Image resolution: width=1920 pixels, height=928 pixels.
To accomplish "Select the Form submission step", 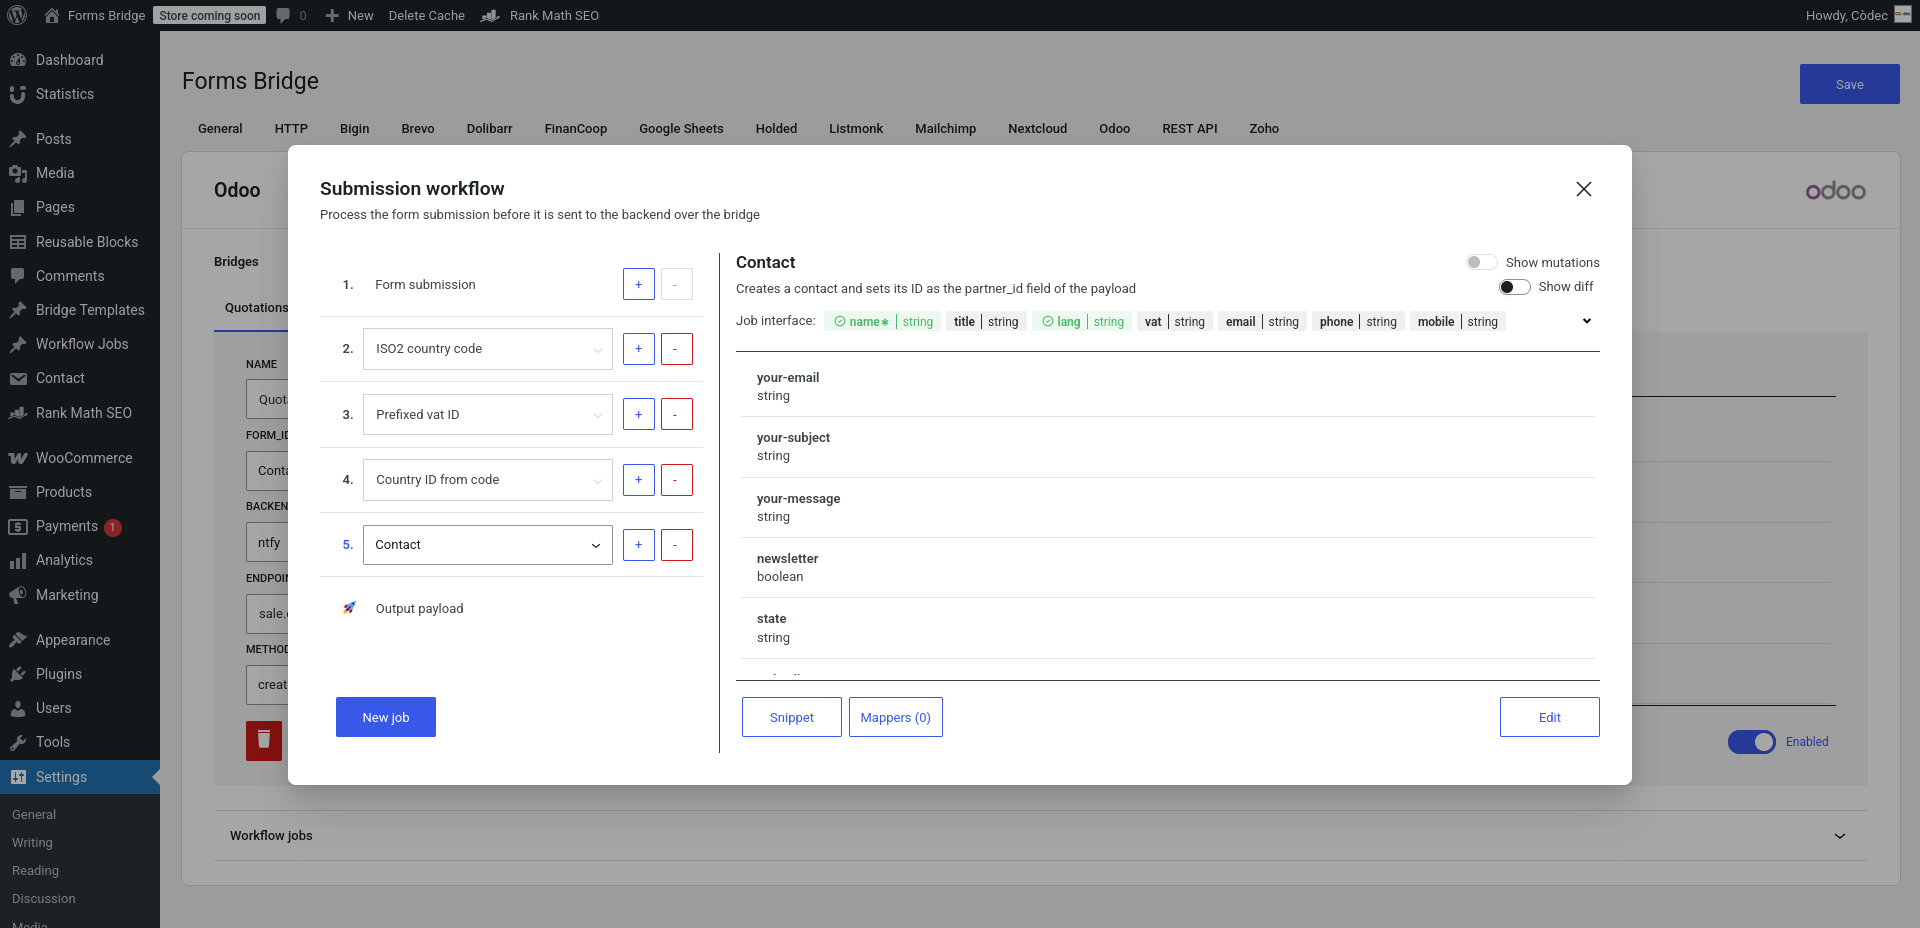I will tap(425, 285).
